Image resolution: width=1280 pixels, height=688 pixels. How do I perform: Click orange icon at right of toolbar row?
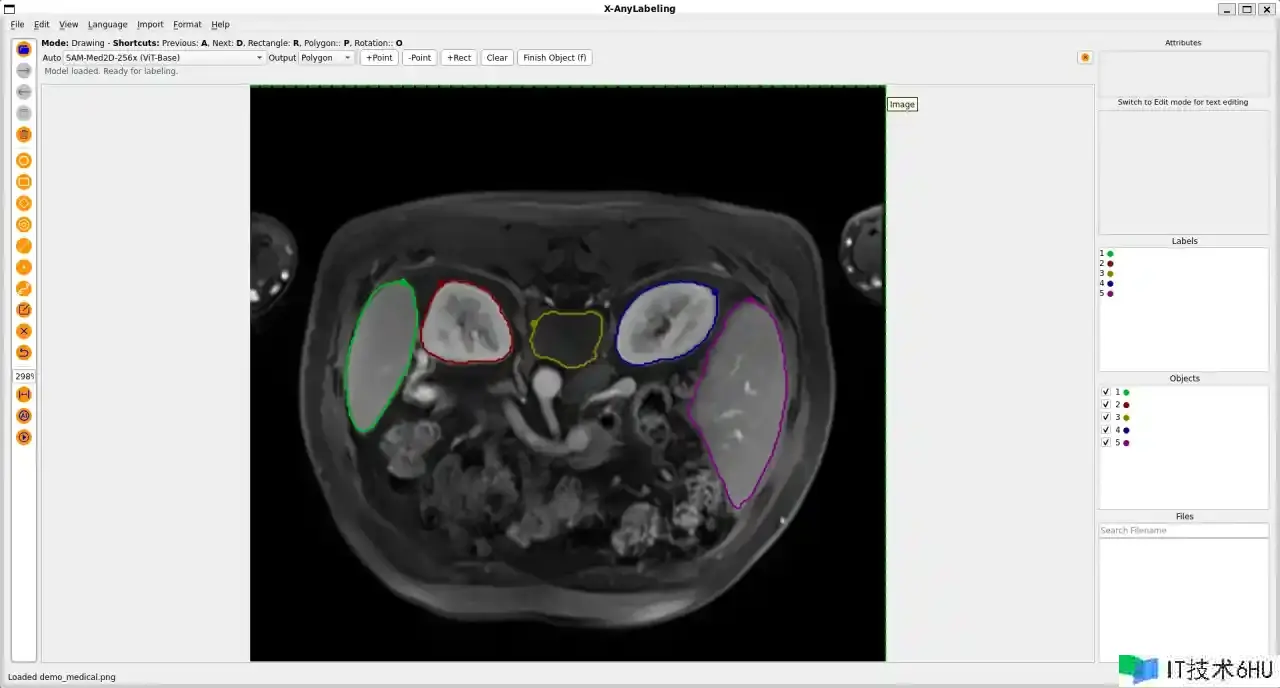click(x=1085, y=57)
